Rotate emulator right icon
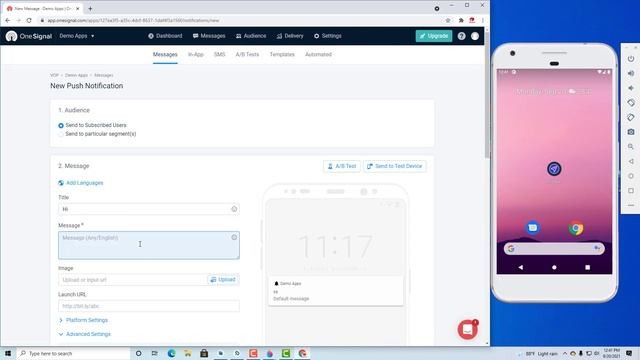The height and width of the screenshot is (360, 640). point(631,118)
